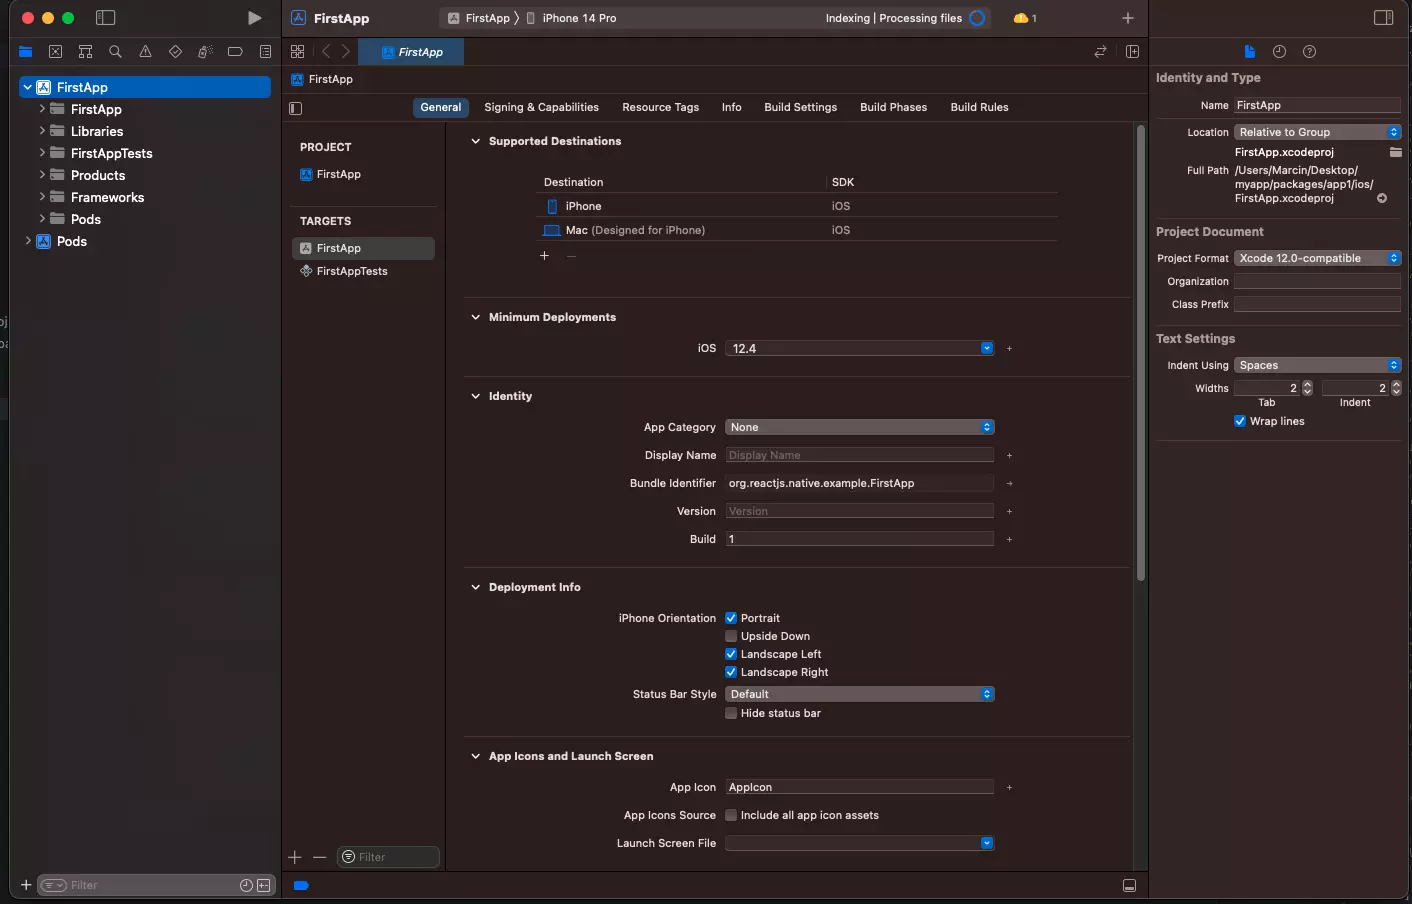Add editor on right icon
Image resolution: width=1412 pixels, height=904 pixels.
(1133, 52)
